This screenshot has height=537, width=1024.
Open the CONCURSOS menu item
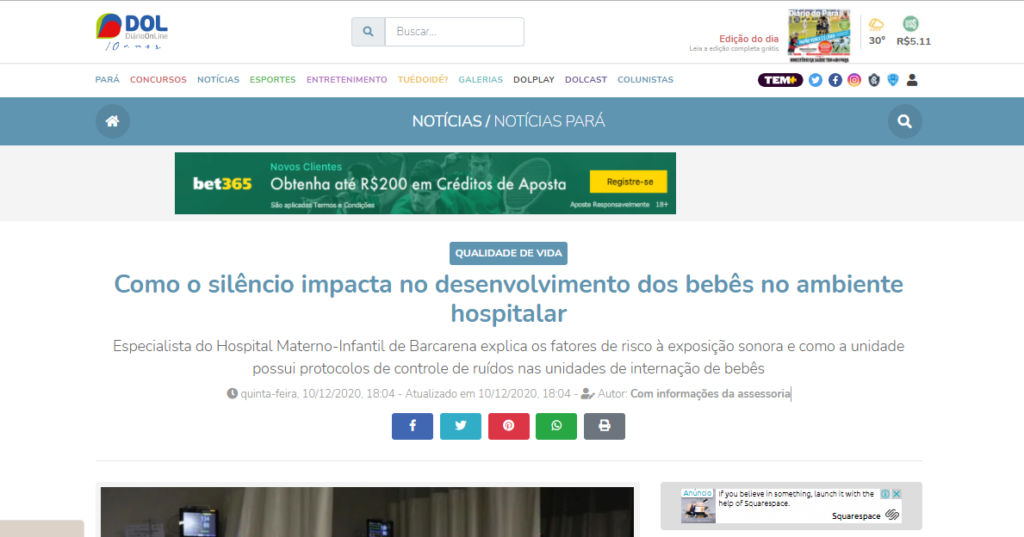(x=158, y=80)
